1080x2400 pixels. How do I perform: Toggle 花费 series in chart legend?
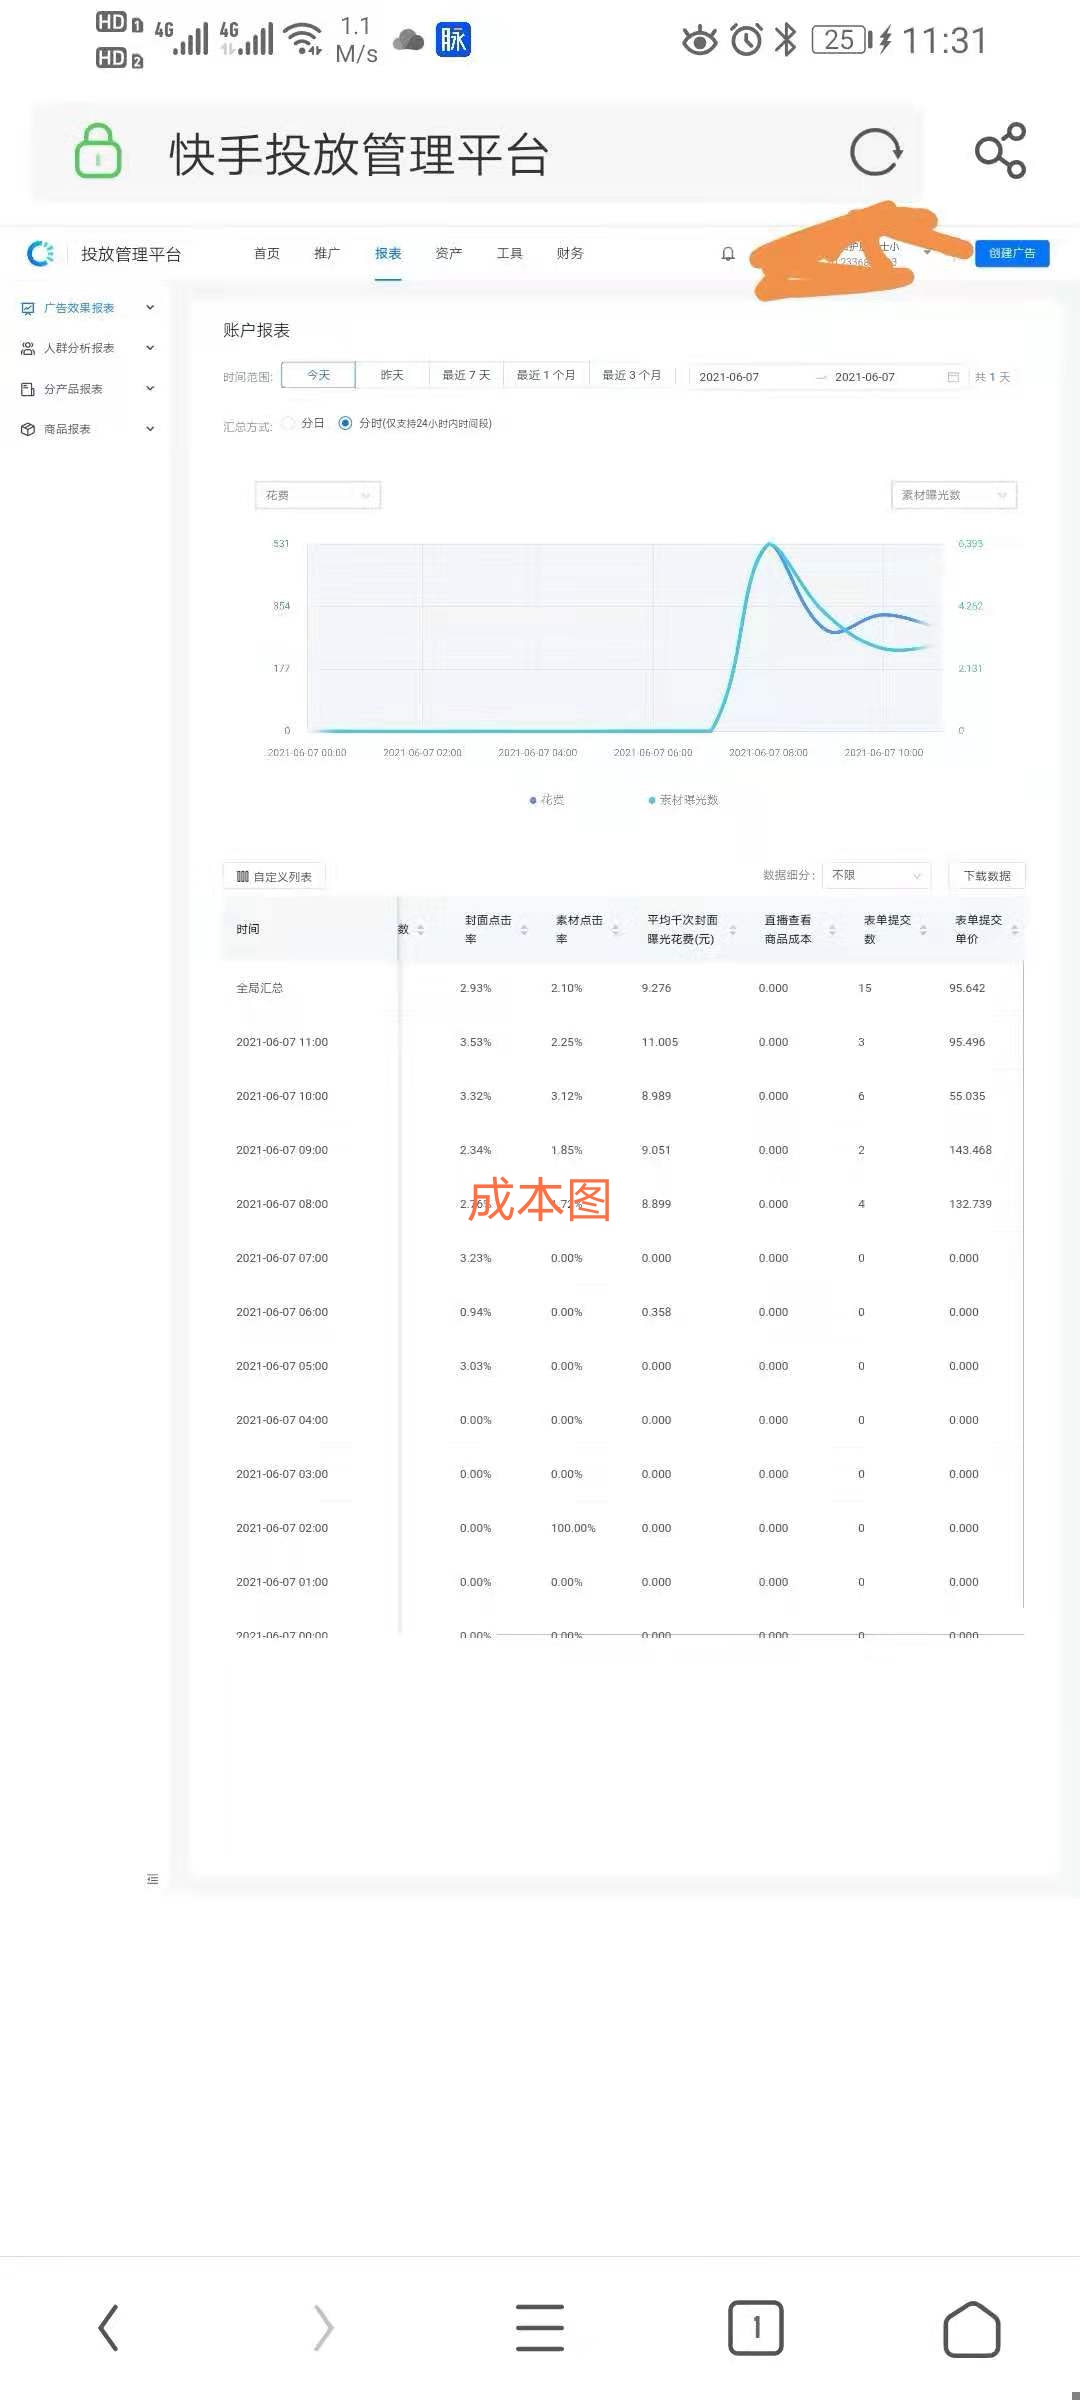547,800
